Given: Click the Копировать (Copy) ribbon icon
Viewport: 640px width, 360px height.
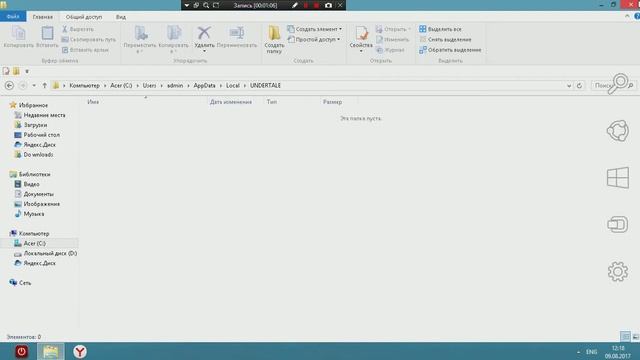Looking at the screenshot, I should point(18,33).
